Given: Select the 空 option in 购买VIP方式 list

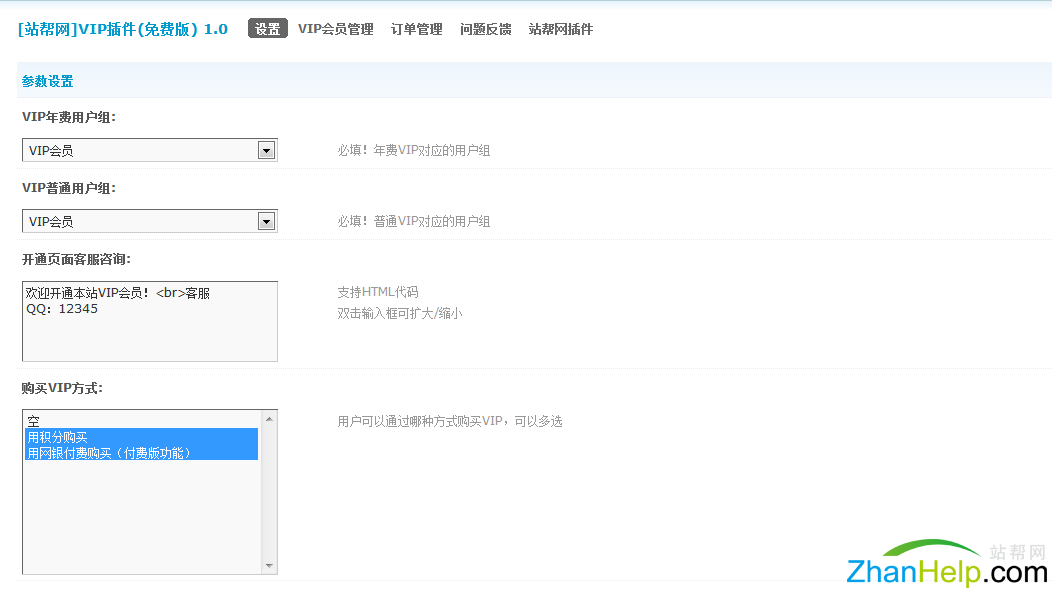Looking at the screenshot, I should click(x=100, y=421).
